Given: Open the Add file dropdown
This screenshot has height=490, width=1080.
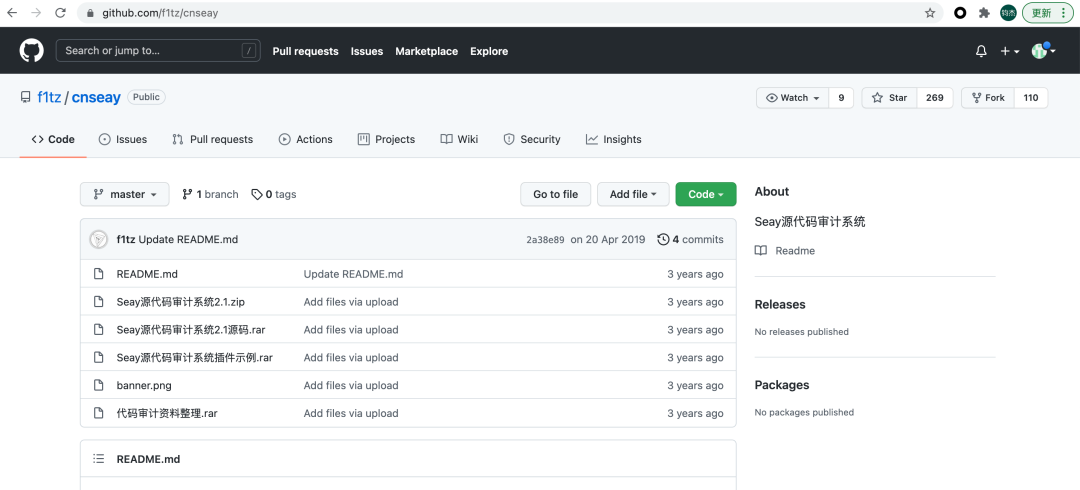Looking at the screenshot, I should 633,194.
